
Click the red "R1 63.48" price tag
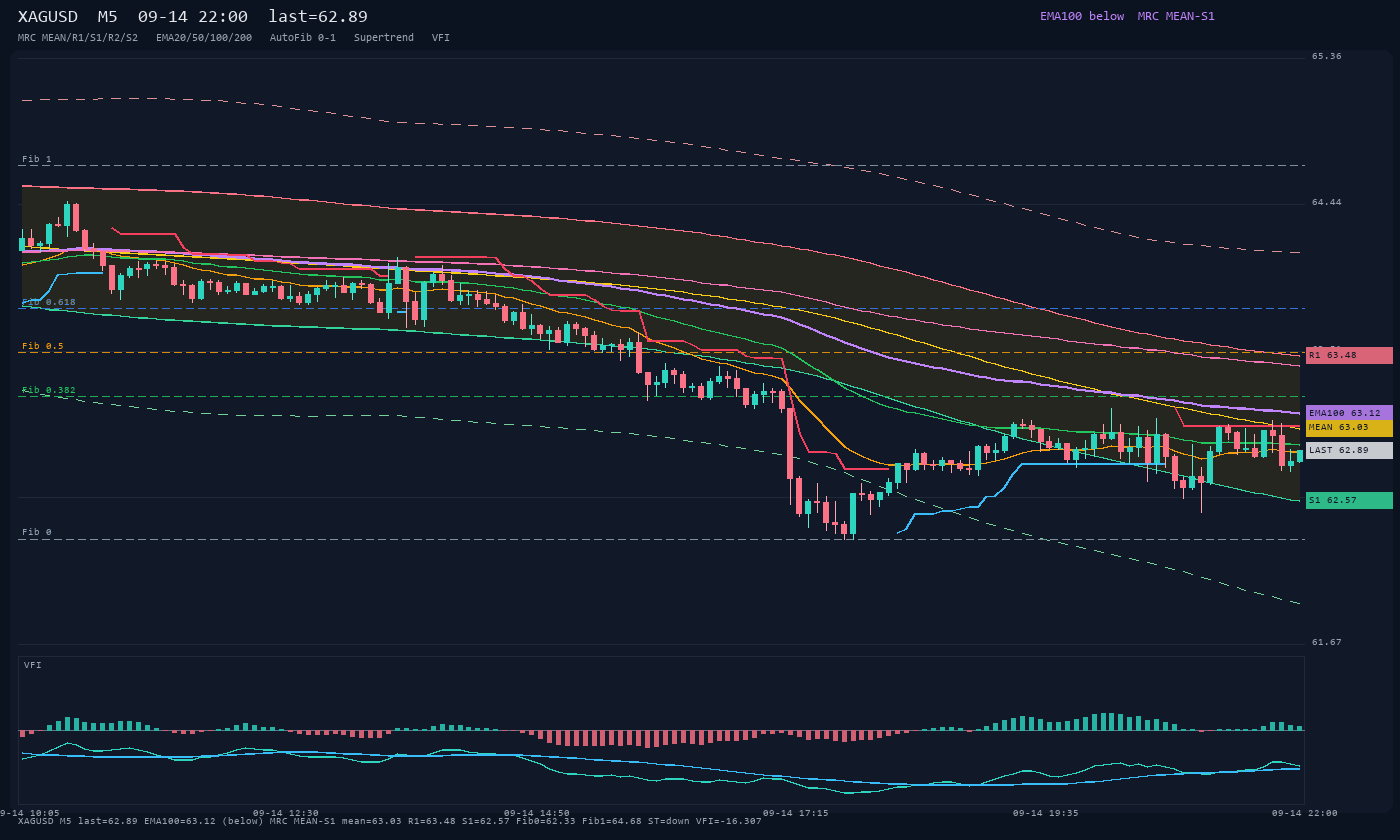coord(1349,355)
